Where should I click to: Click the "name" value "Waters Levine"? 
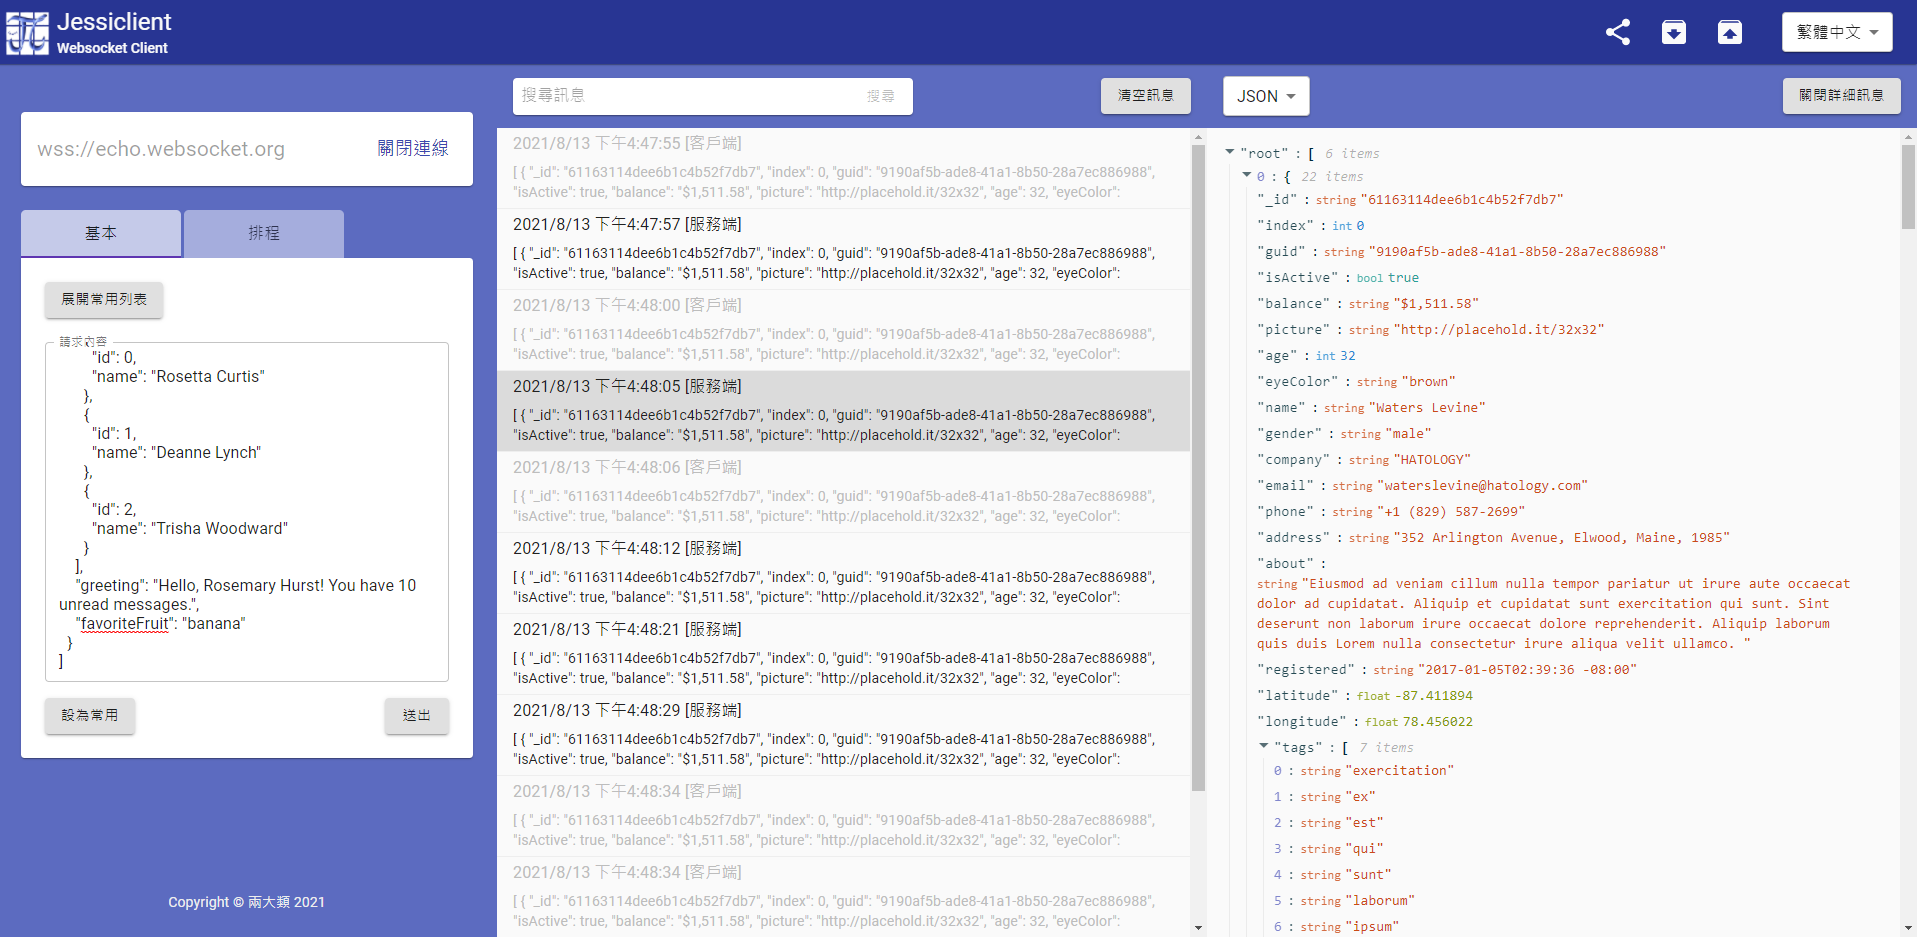pos(1427,408)
